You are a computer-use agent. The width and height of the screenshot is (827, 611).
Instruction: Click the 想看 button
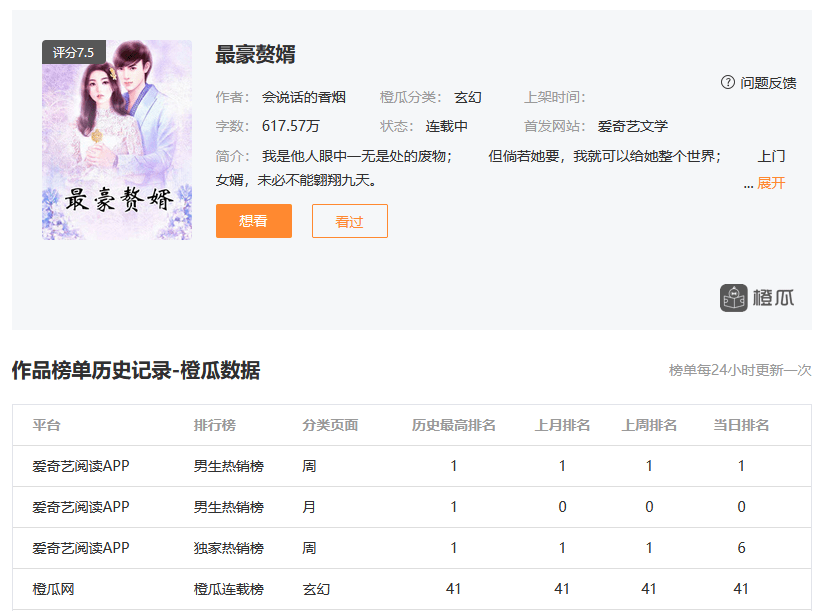pyautogui.click(x=254, y=221)
